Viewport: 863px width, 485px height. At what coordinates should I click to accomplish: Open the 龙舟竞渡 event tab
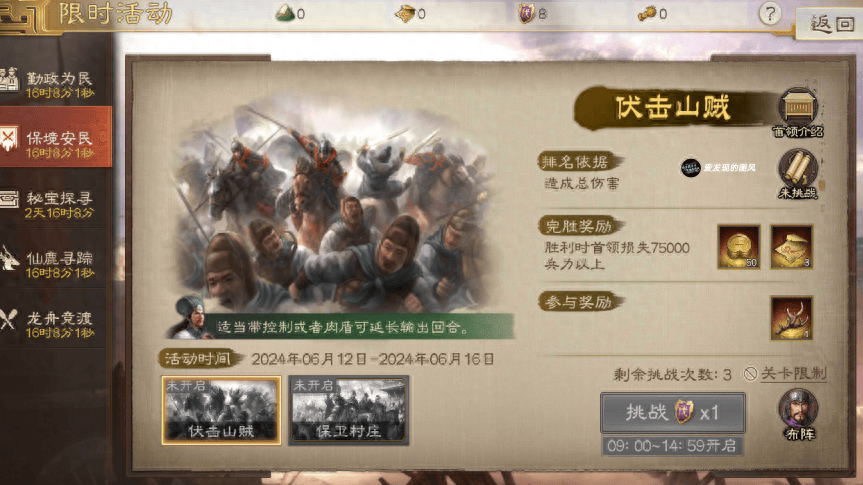[x=56, y=324]
